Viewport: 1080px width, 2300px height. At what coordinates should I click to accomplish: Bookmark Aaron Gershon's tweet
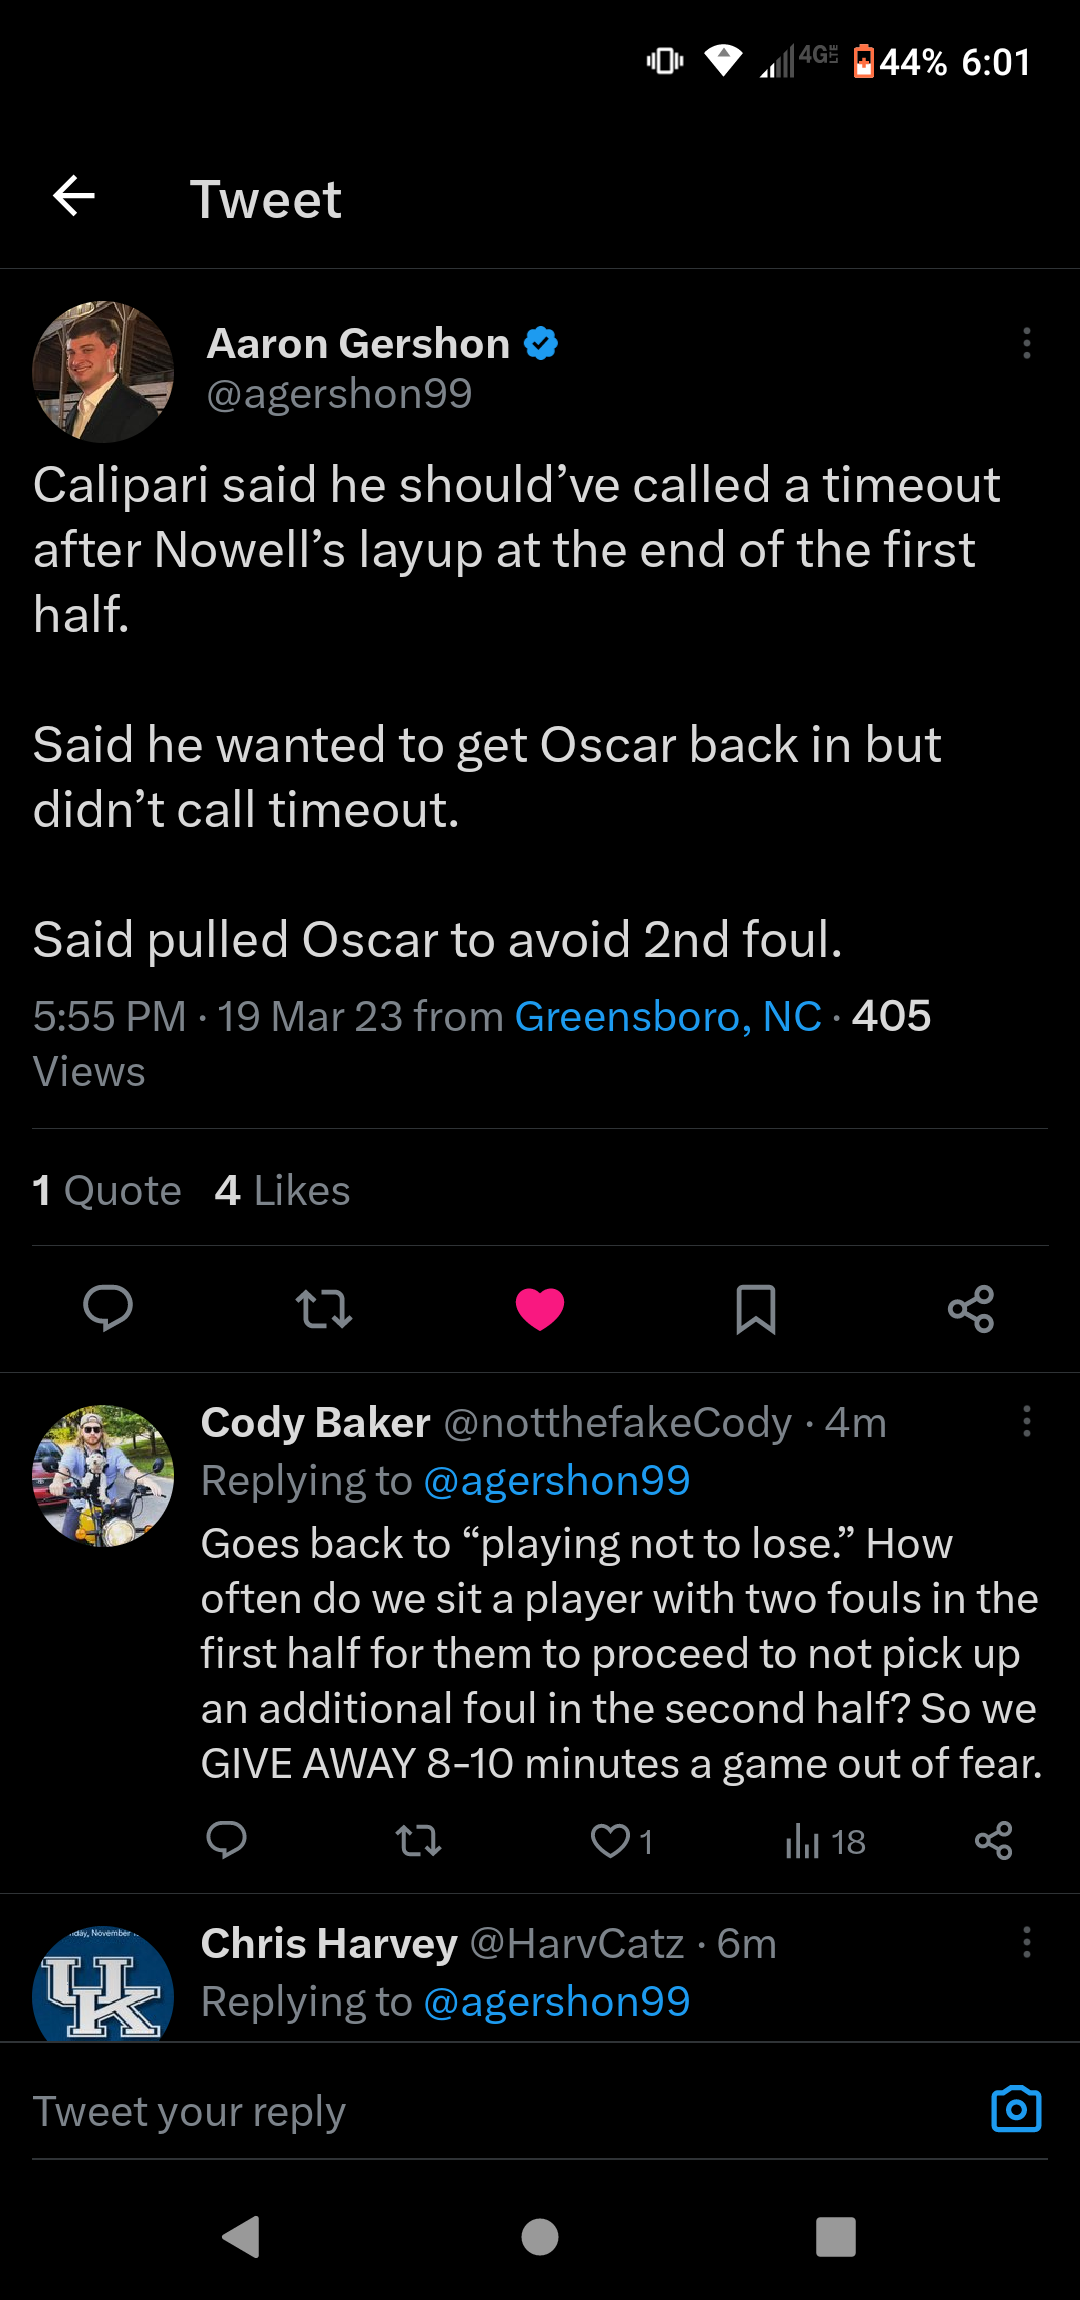pyautogui.click(x=756, y=1308)
